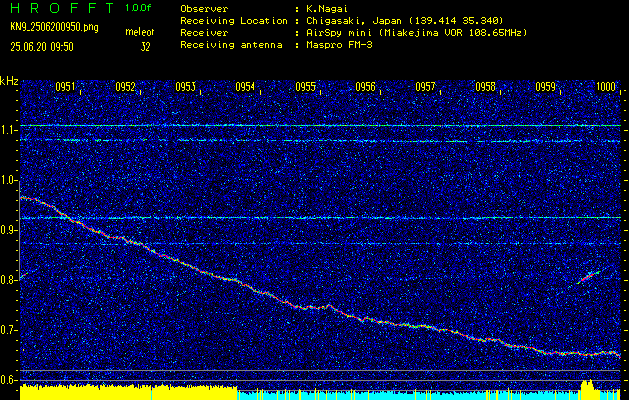629x400 pixels.
Task: Click the 0.6 frequency axis label
Action: coord(8,380)
